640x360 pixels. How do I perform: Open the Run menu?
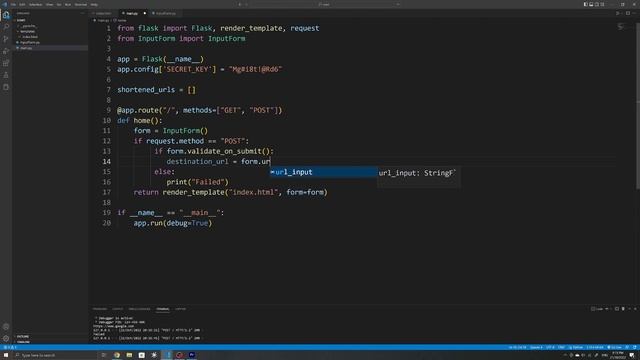click(x=68, y=4)
